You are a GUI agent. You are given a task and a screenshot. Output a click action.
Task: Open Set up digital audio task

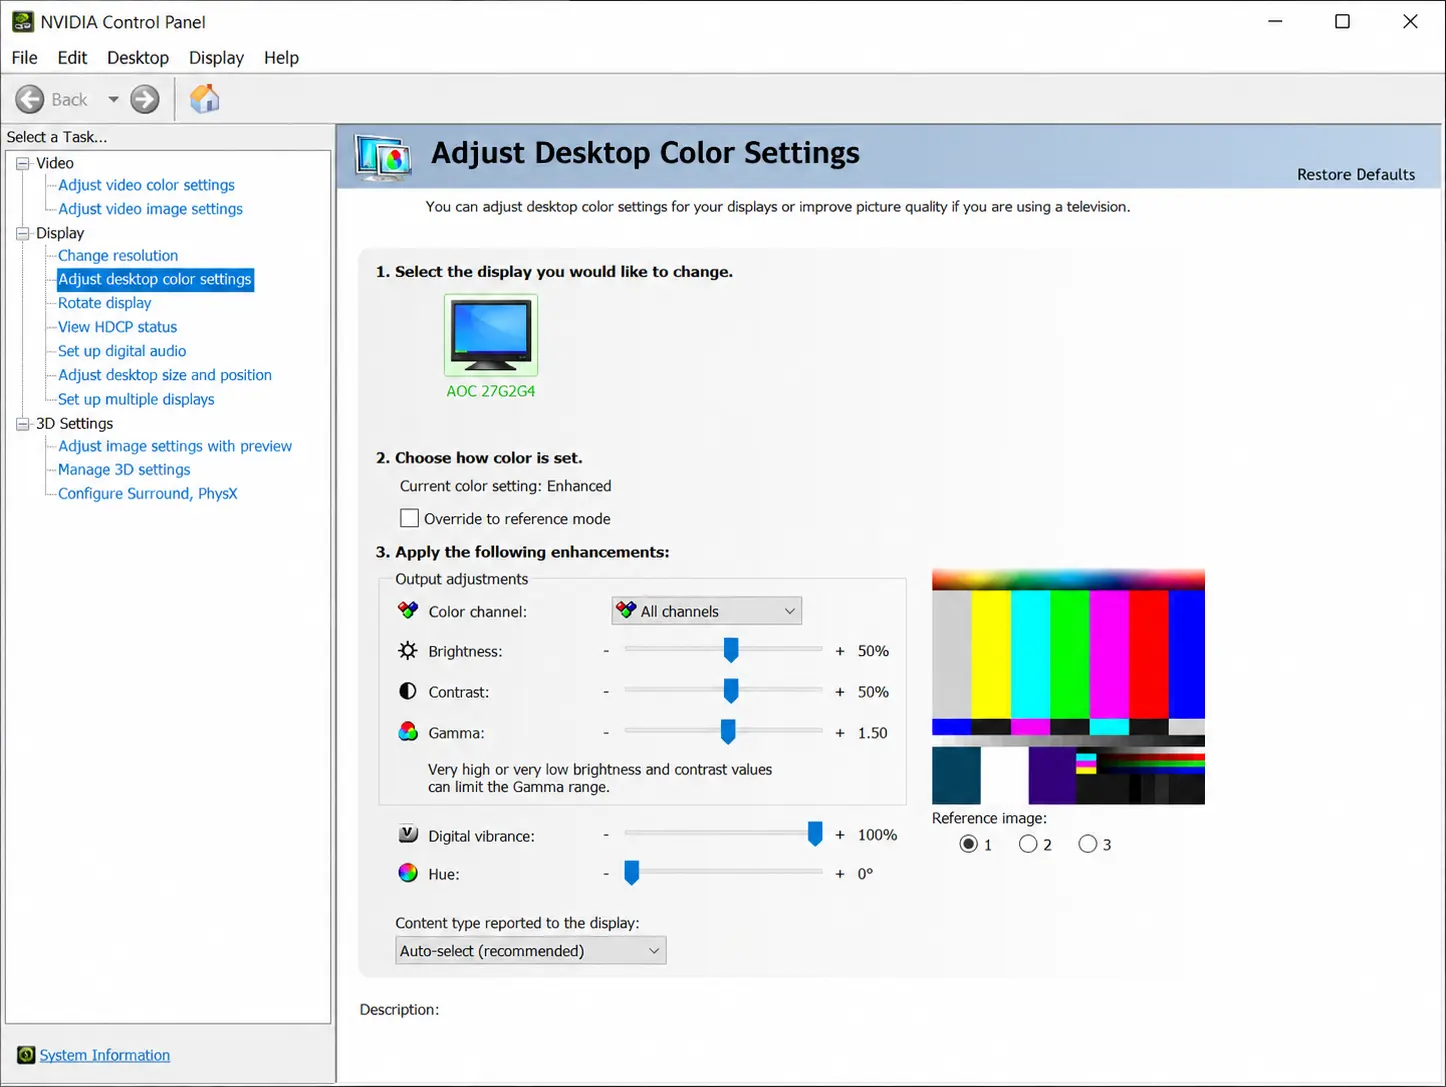click(122, 351)
